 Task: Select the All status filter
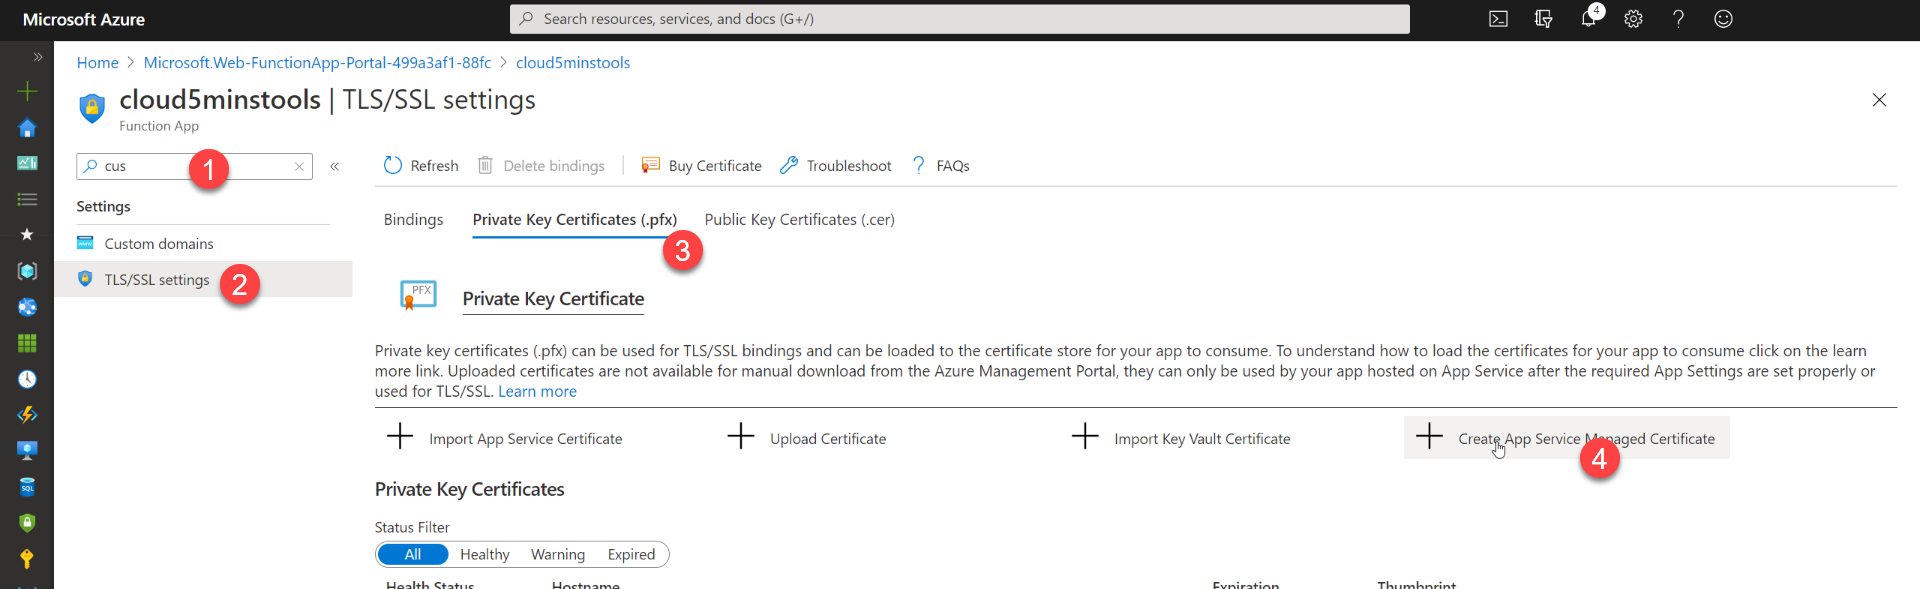(x=413, y=554)
